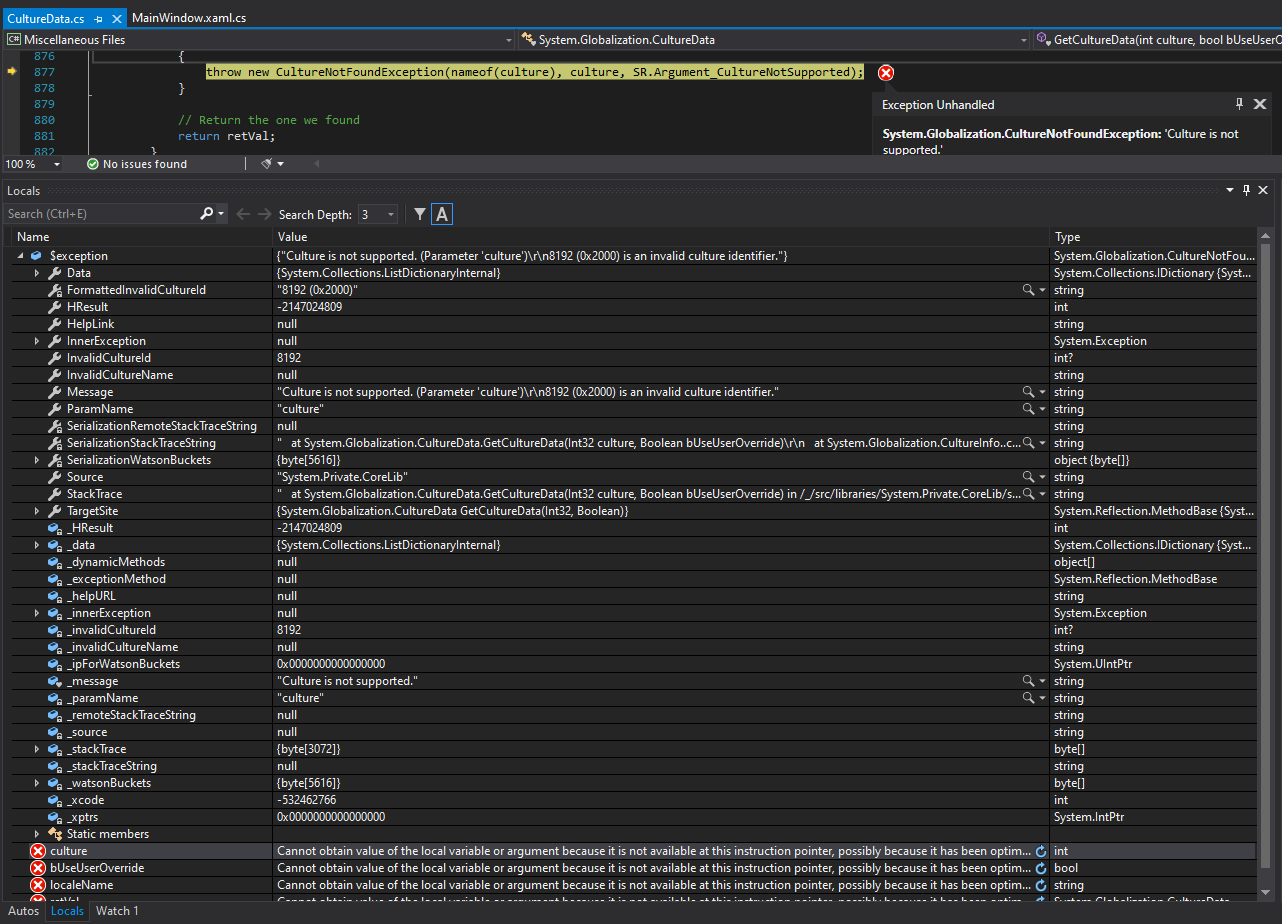Viewport: 1282px width, 924px height.
Task: Switch to the Watch 1 tab
Action: click(x=116, y=910)
